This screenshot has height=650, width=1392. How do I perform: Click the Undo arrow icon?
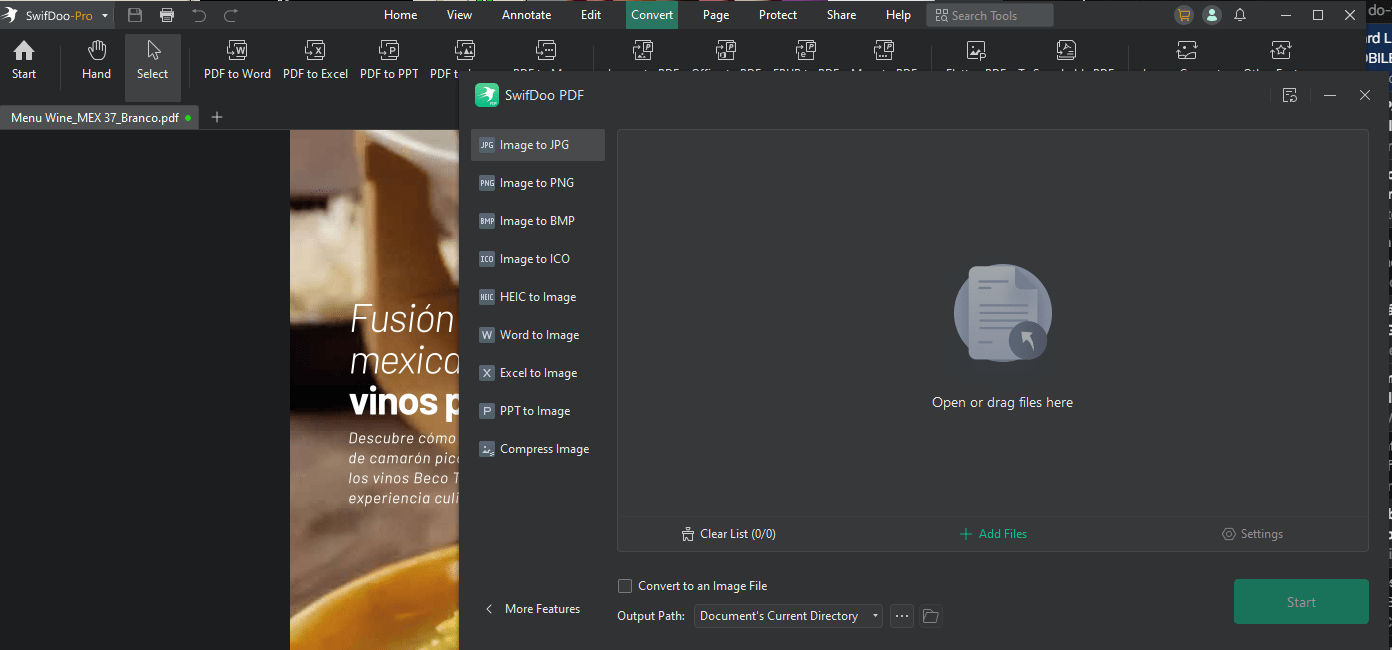[199, 15]
